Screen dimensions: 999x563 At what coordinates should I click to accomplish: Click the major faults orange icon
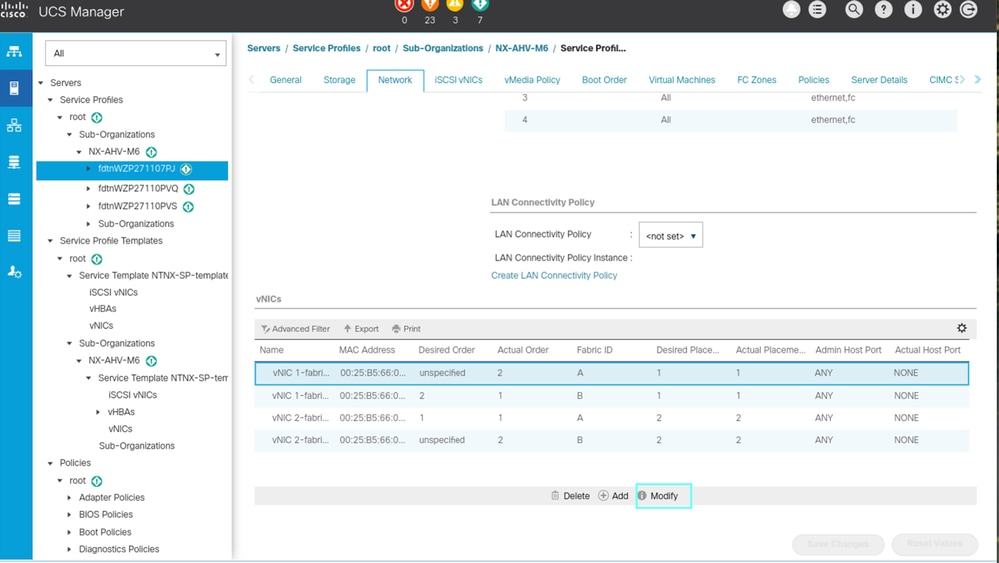430,6
